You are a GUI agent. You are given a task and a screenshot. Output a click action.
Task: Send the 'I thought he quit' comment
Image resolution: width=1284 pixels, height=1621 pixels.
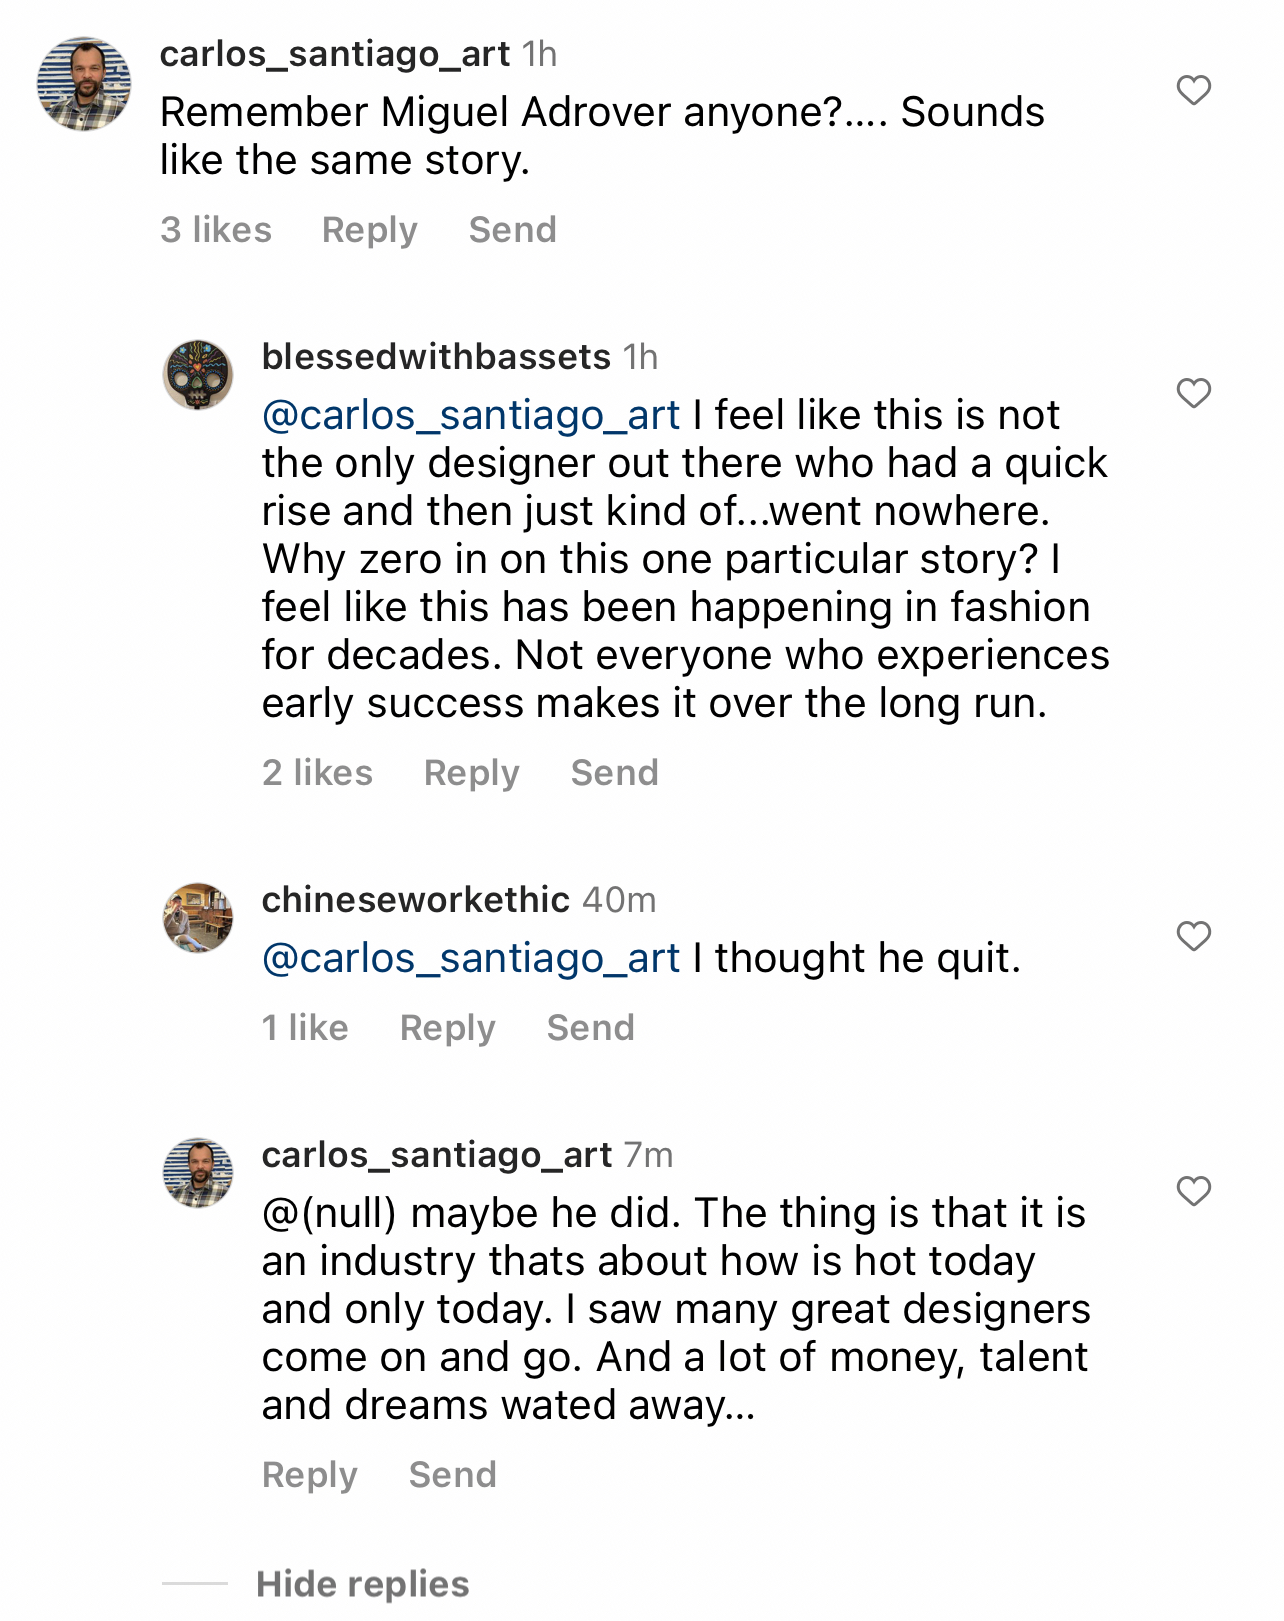(x=590, y=1028)
